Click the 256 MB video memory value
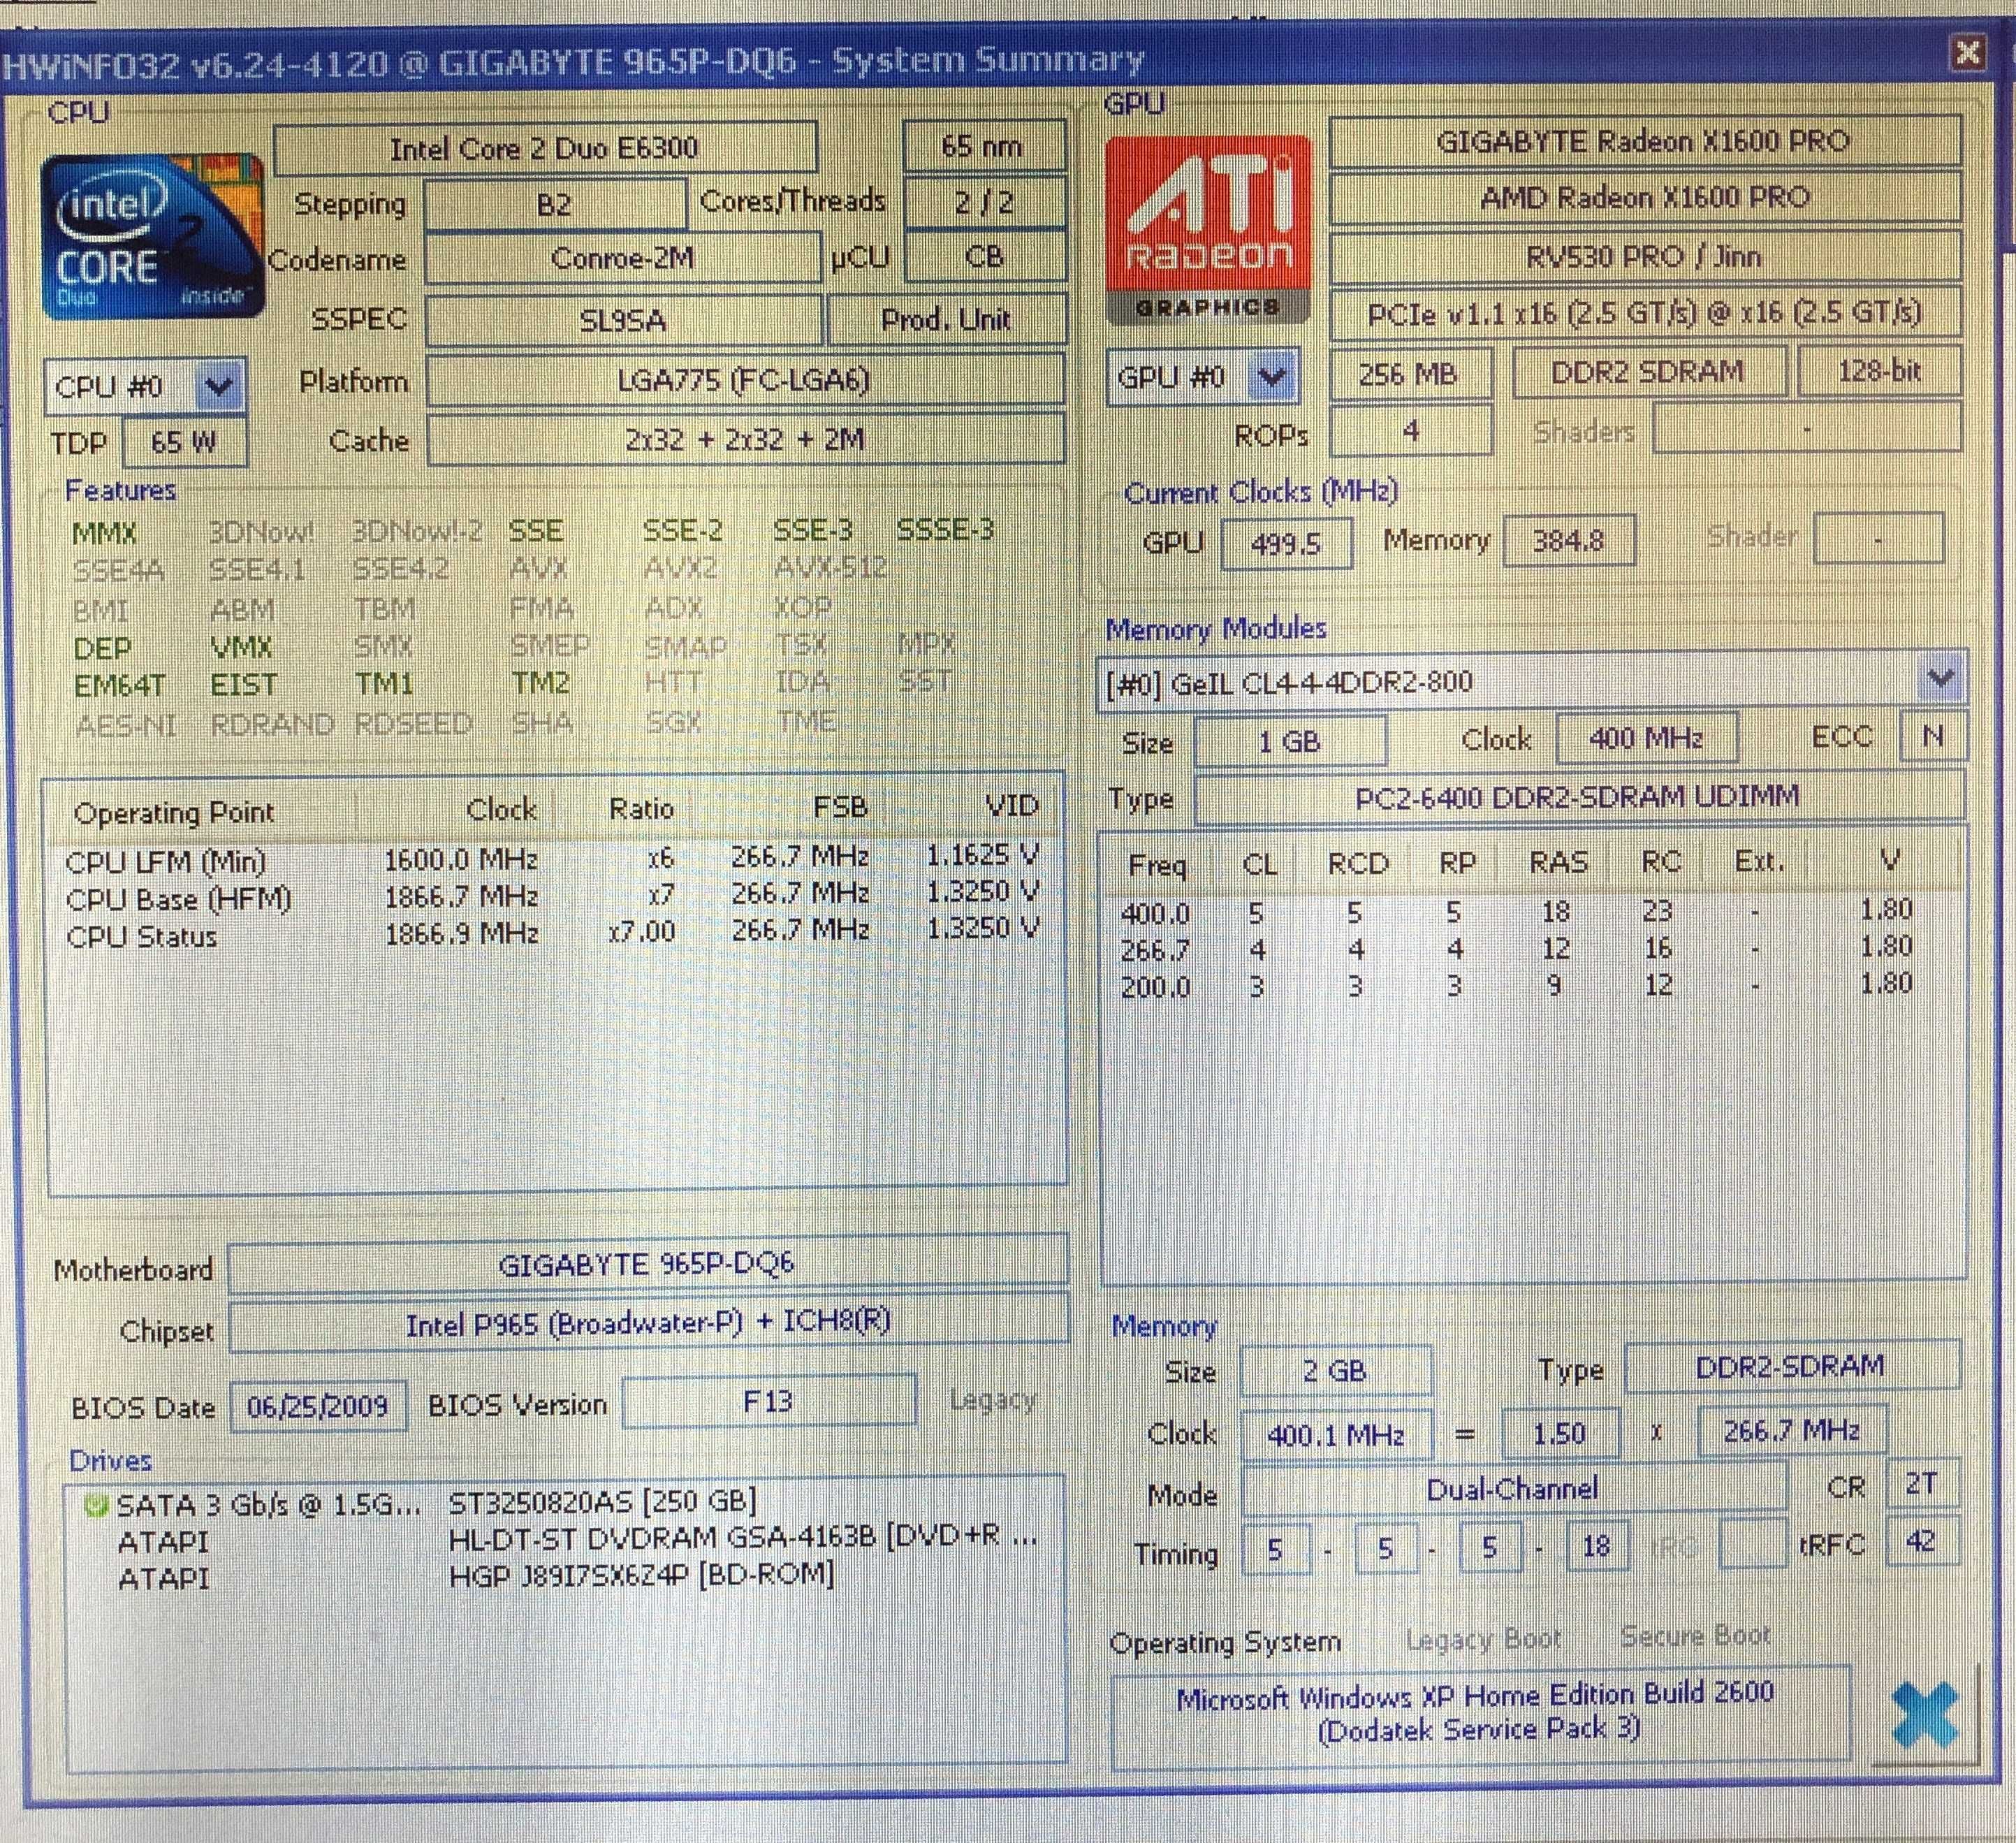This screenshot has width=2016, height=1843. [1410, 374]
